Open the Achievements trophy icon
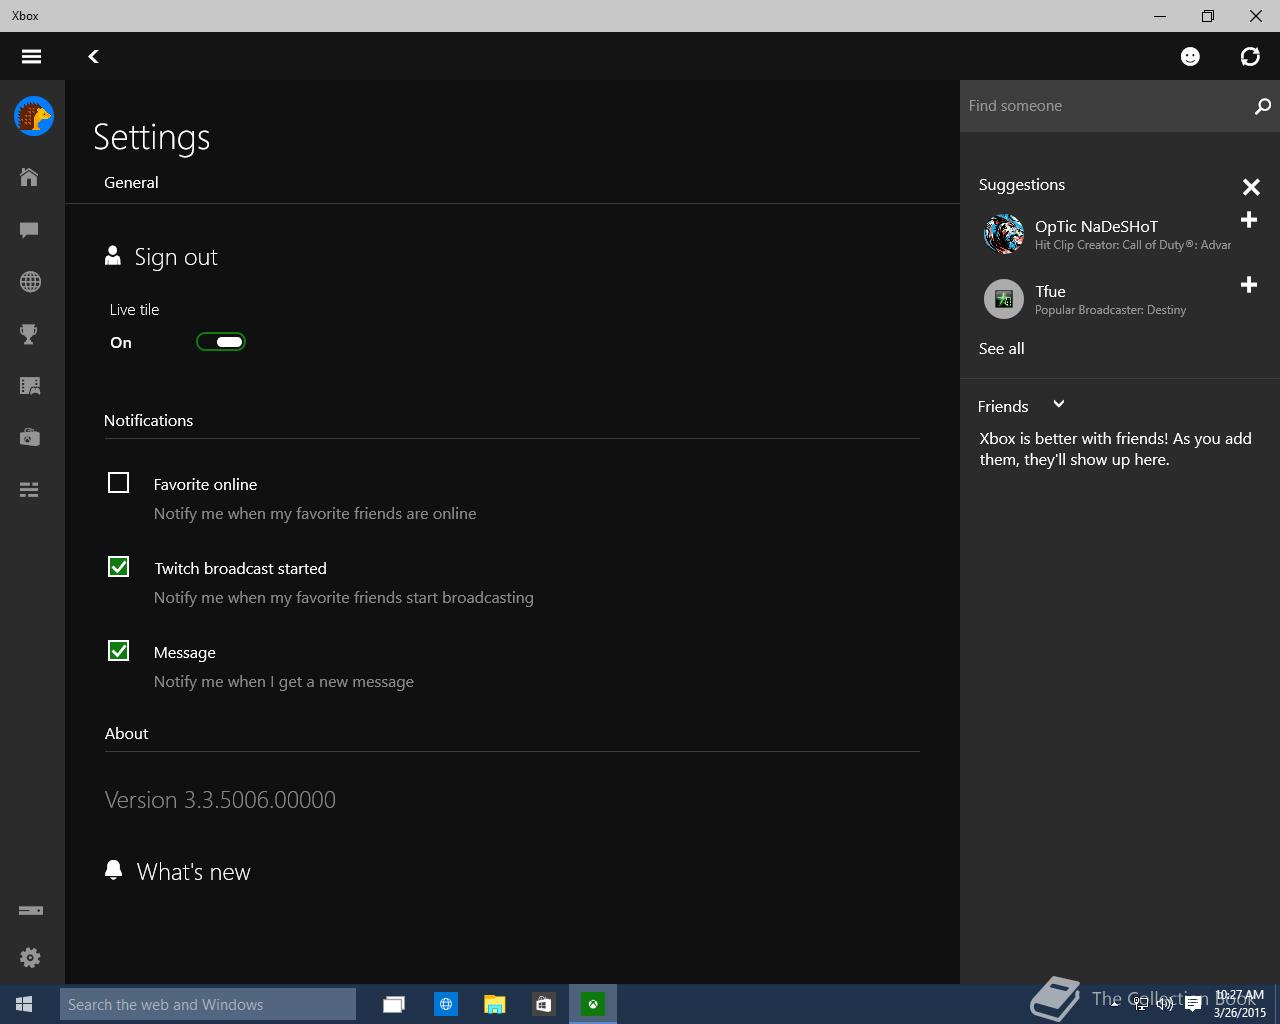 pos(29,334)
